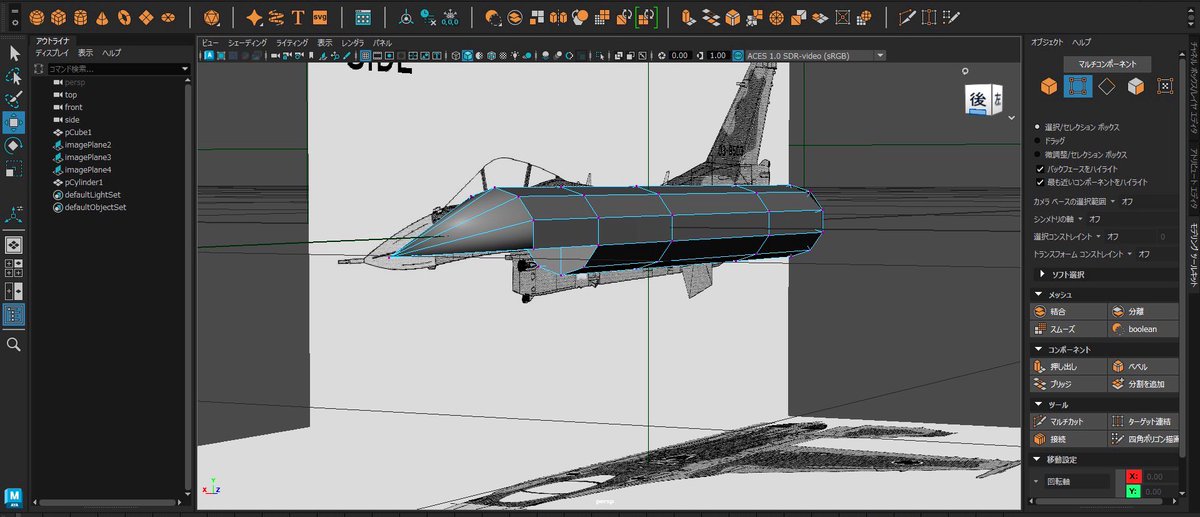
Task: Create a polygon torus from the shelf
Action: [x=124, y=17]
